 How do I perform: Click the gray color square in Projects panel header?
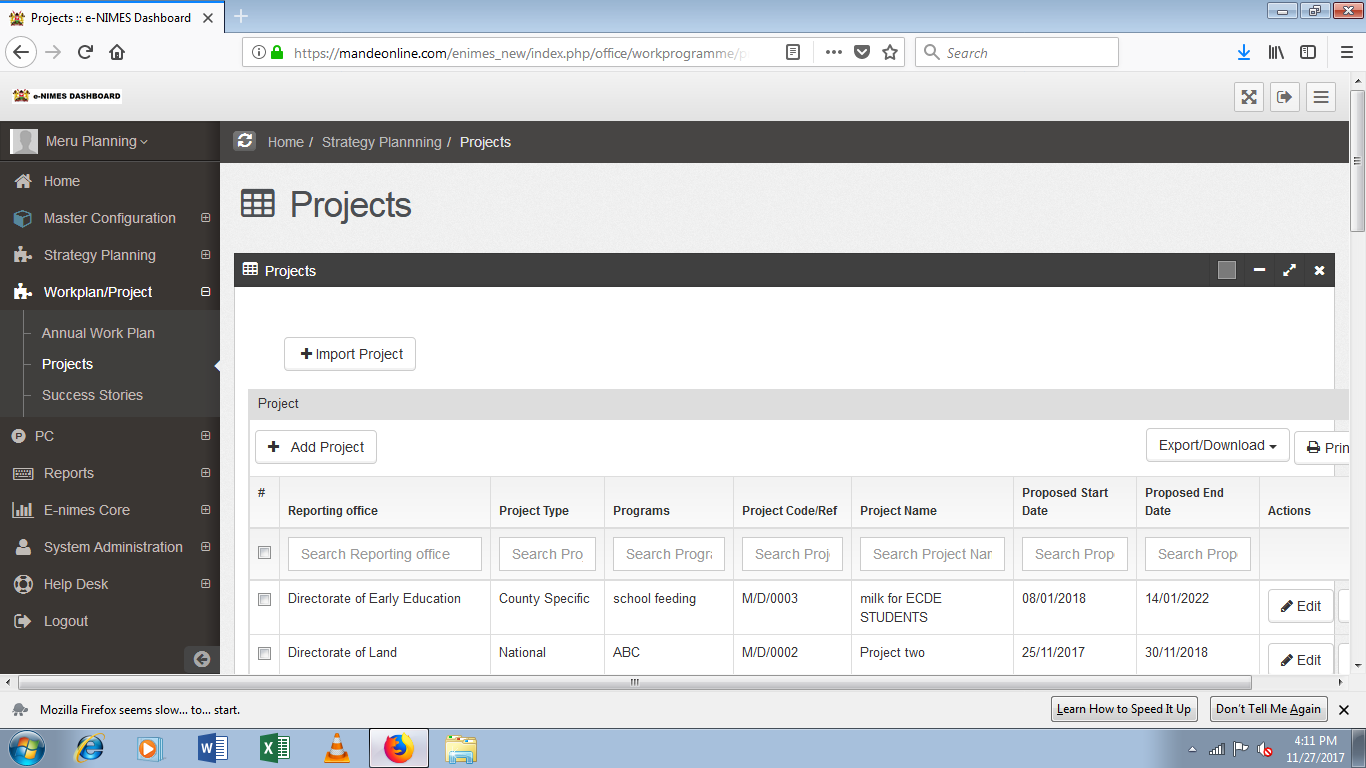coord(1227,270)
